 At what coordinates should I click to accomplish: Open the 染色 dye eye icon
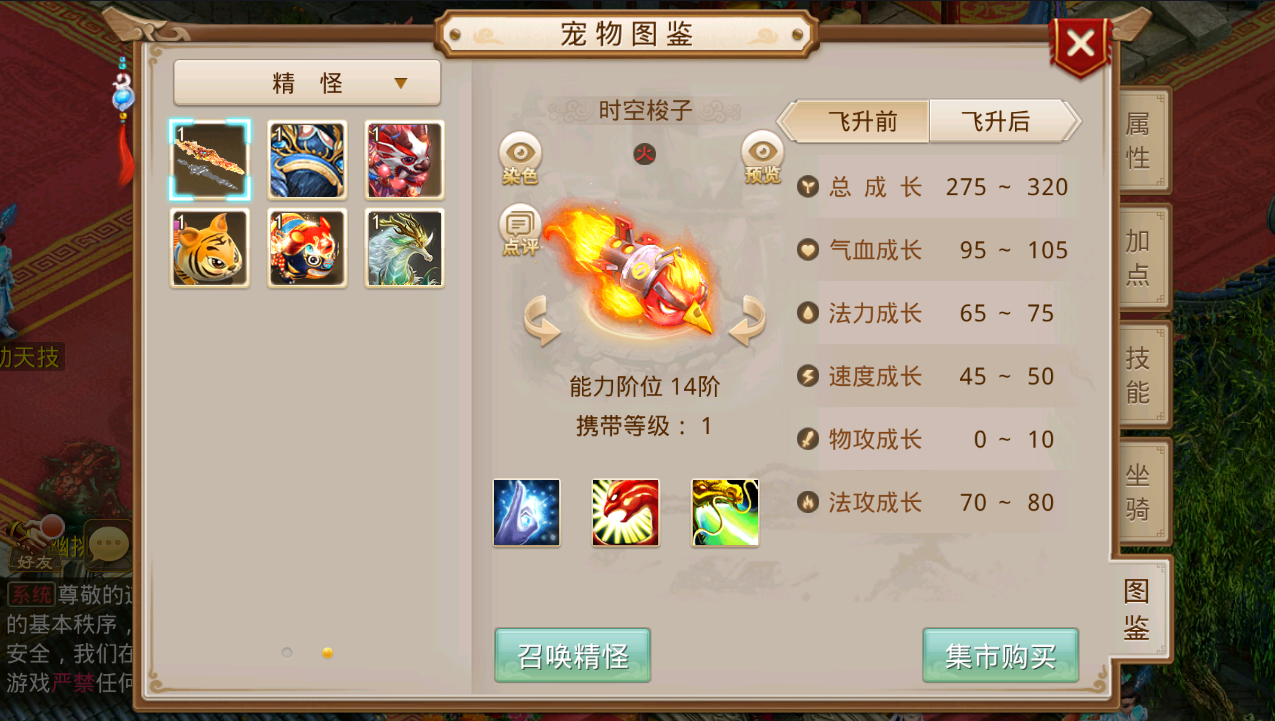coord(520,157)
